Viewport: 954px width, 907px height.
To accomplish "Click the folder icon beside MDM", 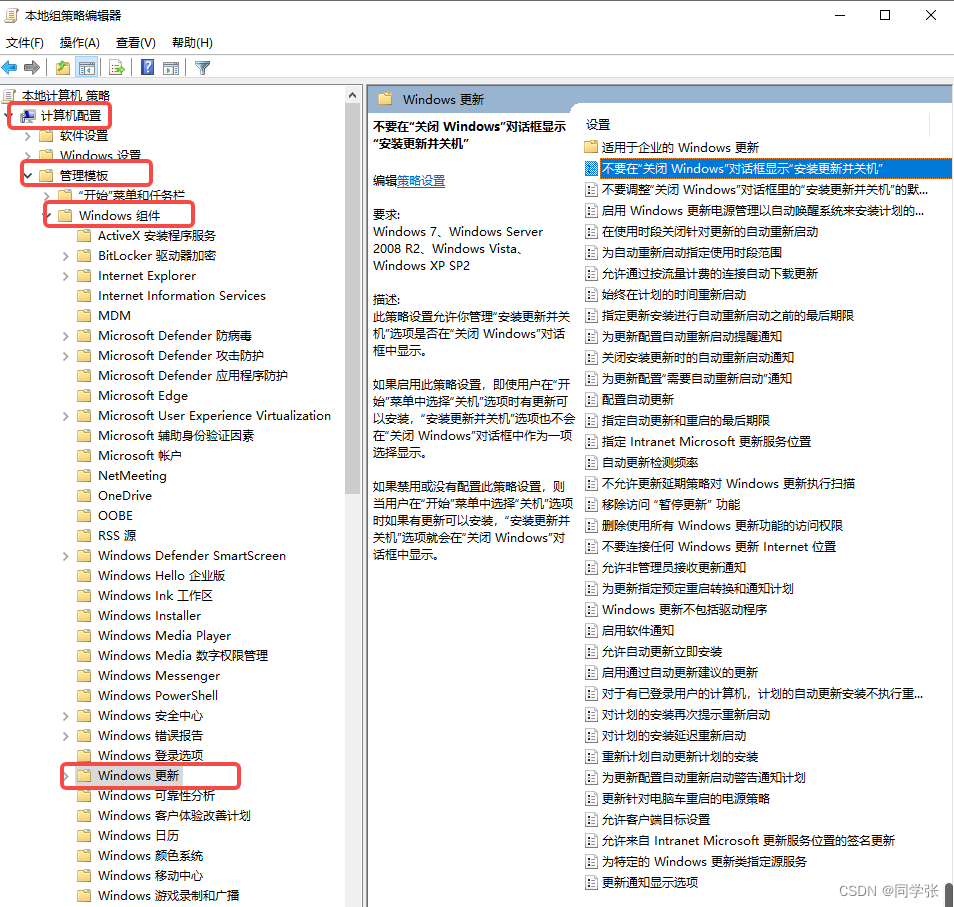I will tap(85, 316).
